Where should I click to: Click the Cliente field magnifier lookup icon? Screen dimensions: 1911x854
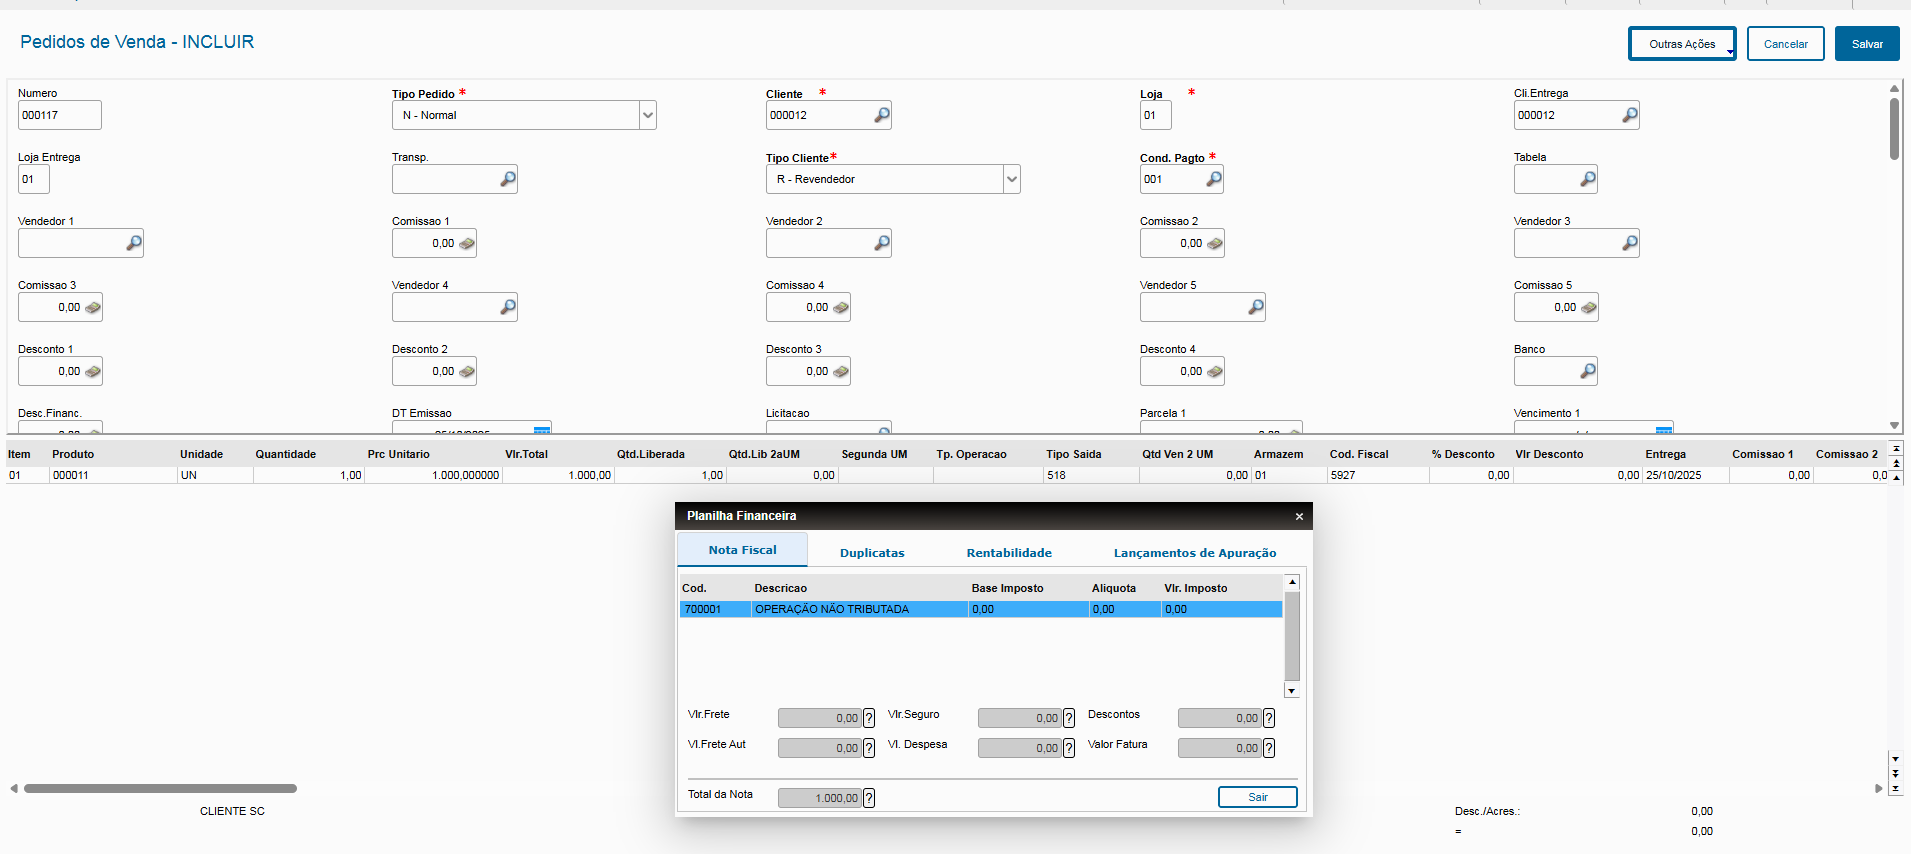click(881, 115)
